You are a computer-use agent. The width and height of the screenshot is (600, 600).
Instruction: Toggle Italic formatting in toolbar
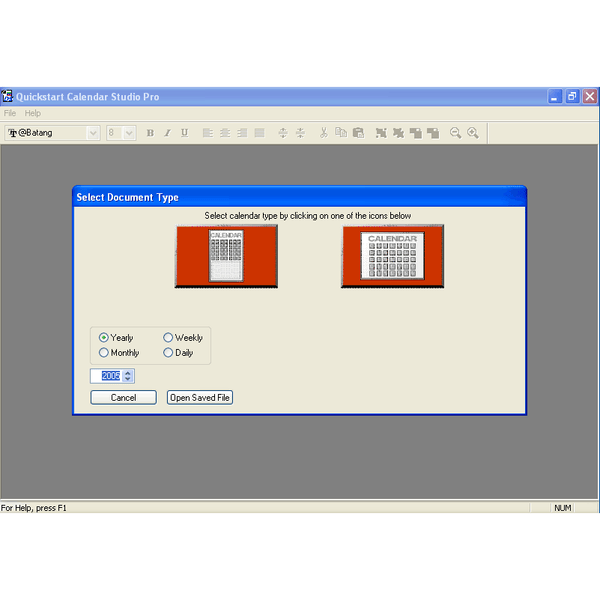point(168,133)
